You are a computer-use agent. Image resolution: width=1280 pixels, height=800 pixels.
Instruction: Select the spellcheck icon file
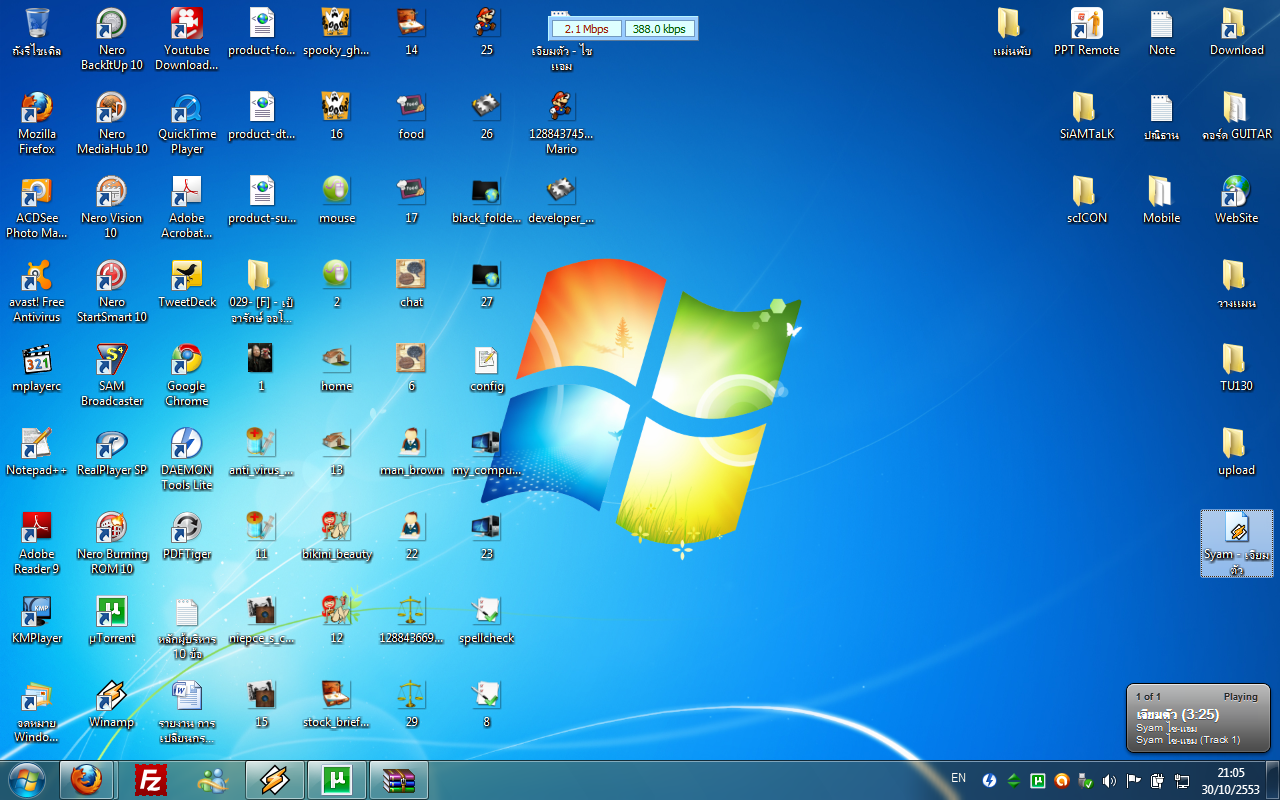click(487, 619)
